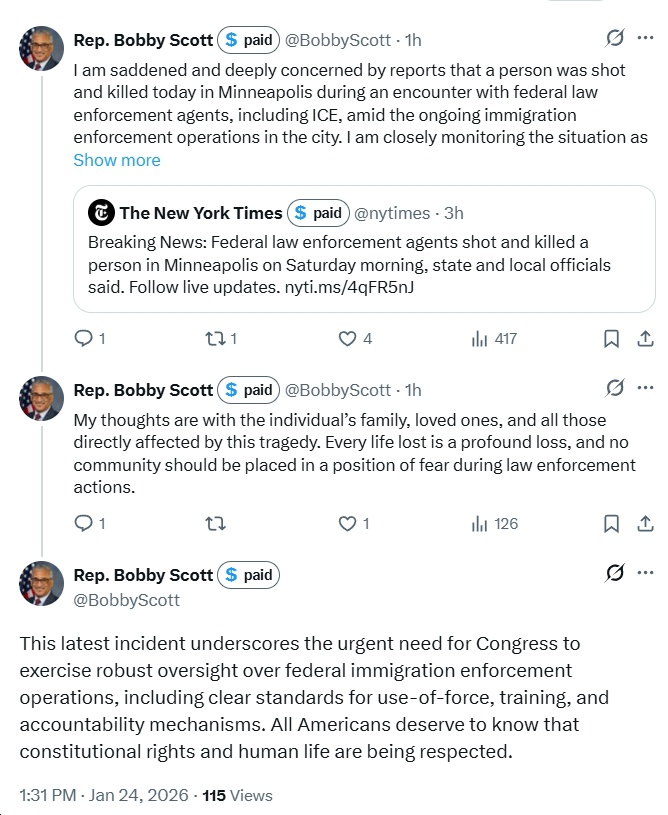This screenshot has width=668, height=815.
Task: Reply to the first Bobby Scott tweet
Action: pos(85,339)
